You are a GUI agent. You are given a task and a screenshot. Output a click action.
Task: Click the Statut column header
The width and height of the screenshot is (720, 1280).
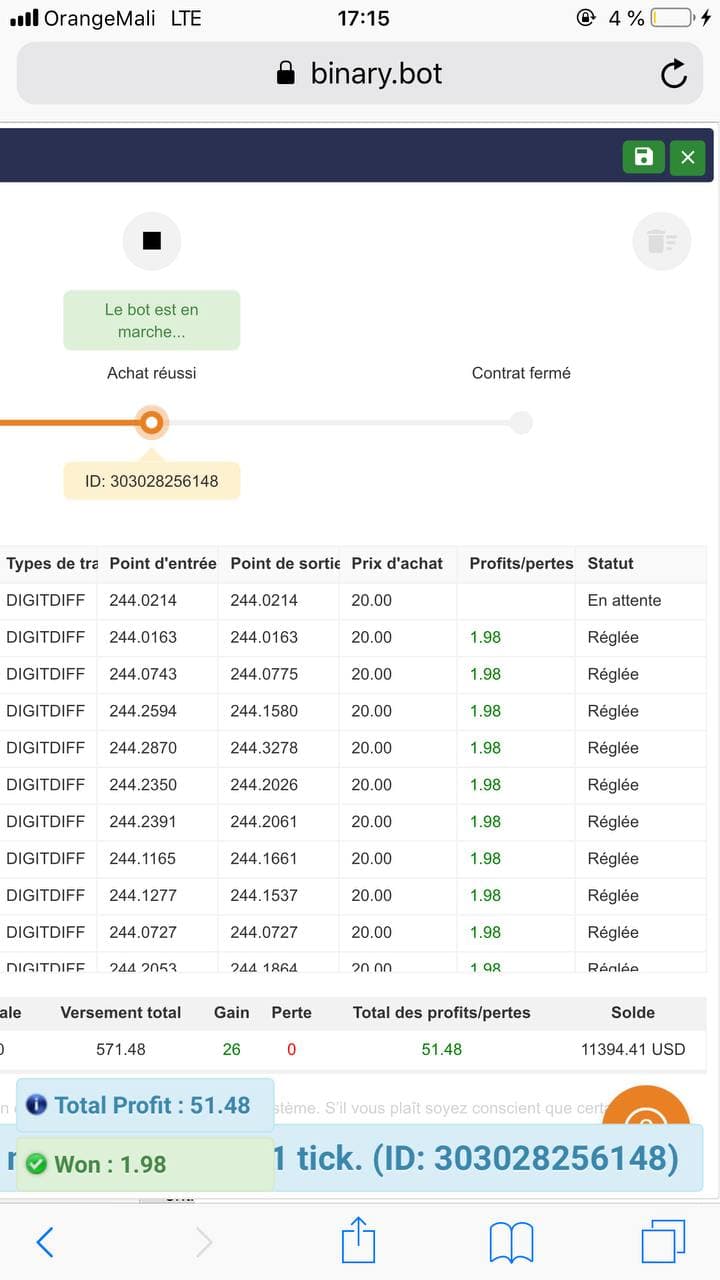[x=612, y=563]
